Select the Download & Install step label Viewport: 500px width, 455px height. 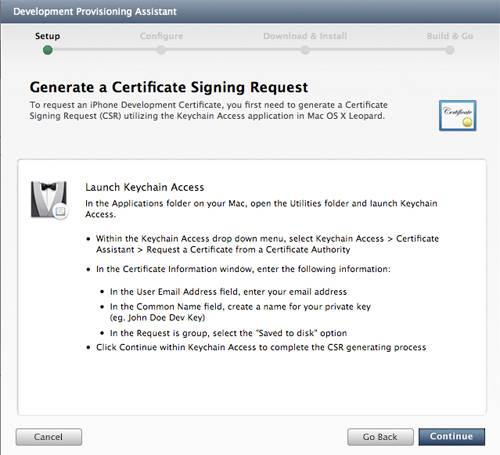(x=305, y=36)
